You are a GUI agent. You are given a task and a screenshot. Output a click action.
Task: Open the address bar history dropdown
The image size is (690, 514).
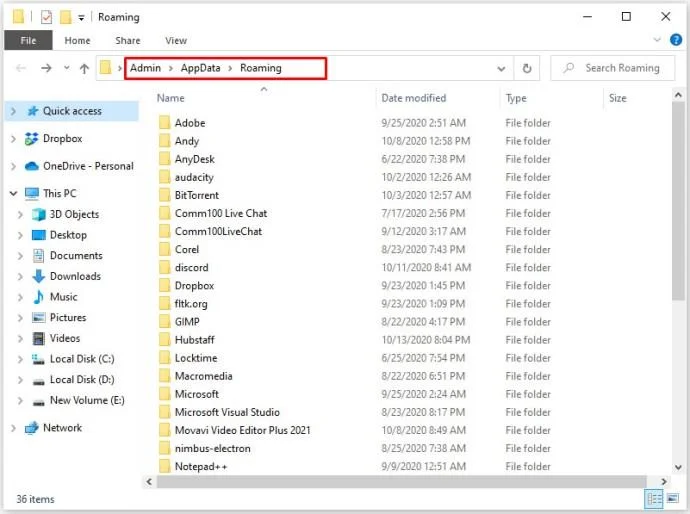pyautogui.click(x=501, y=69)
